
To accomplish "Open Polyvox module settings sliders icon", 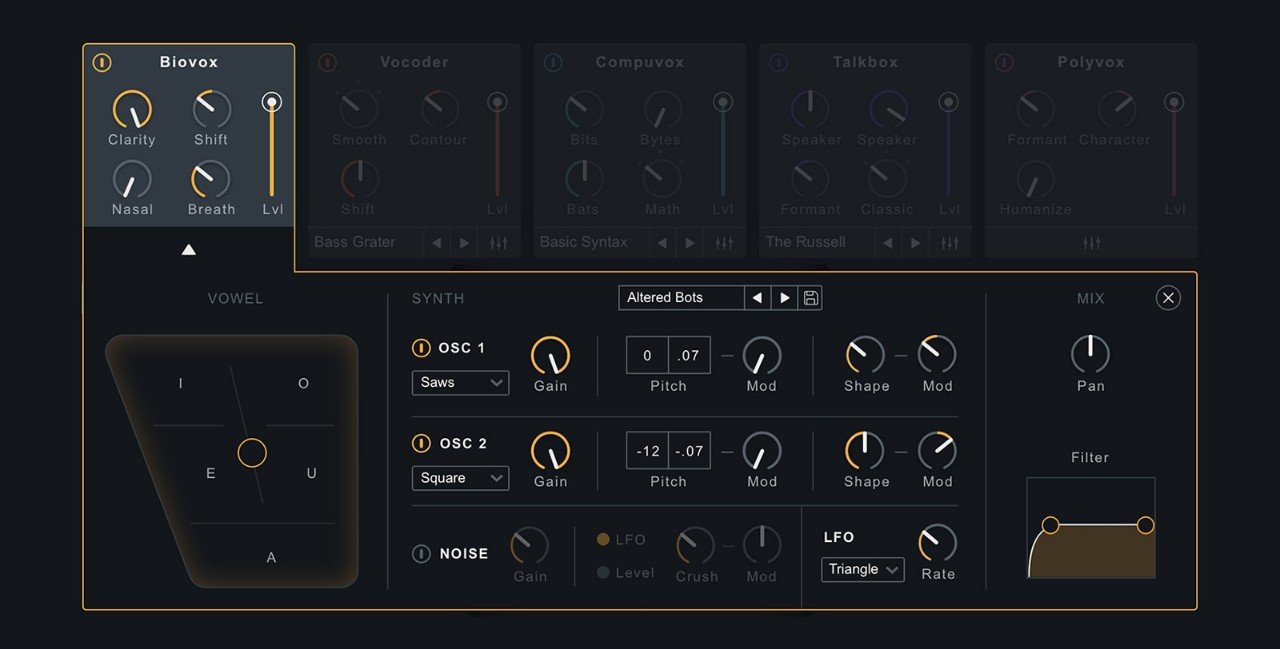I will coord(1091,243).
